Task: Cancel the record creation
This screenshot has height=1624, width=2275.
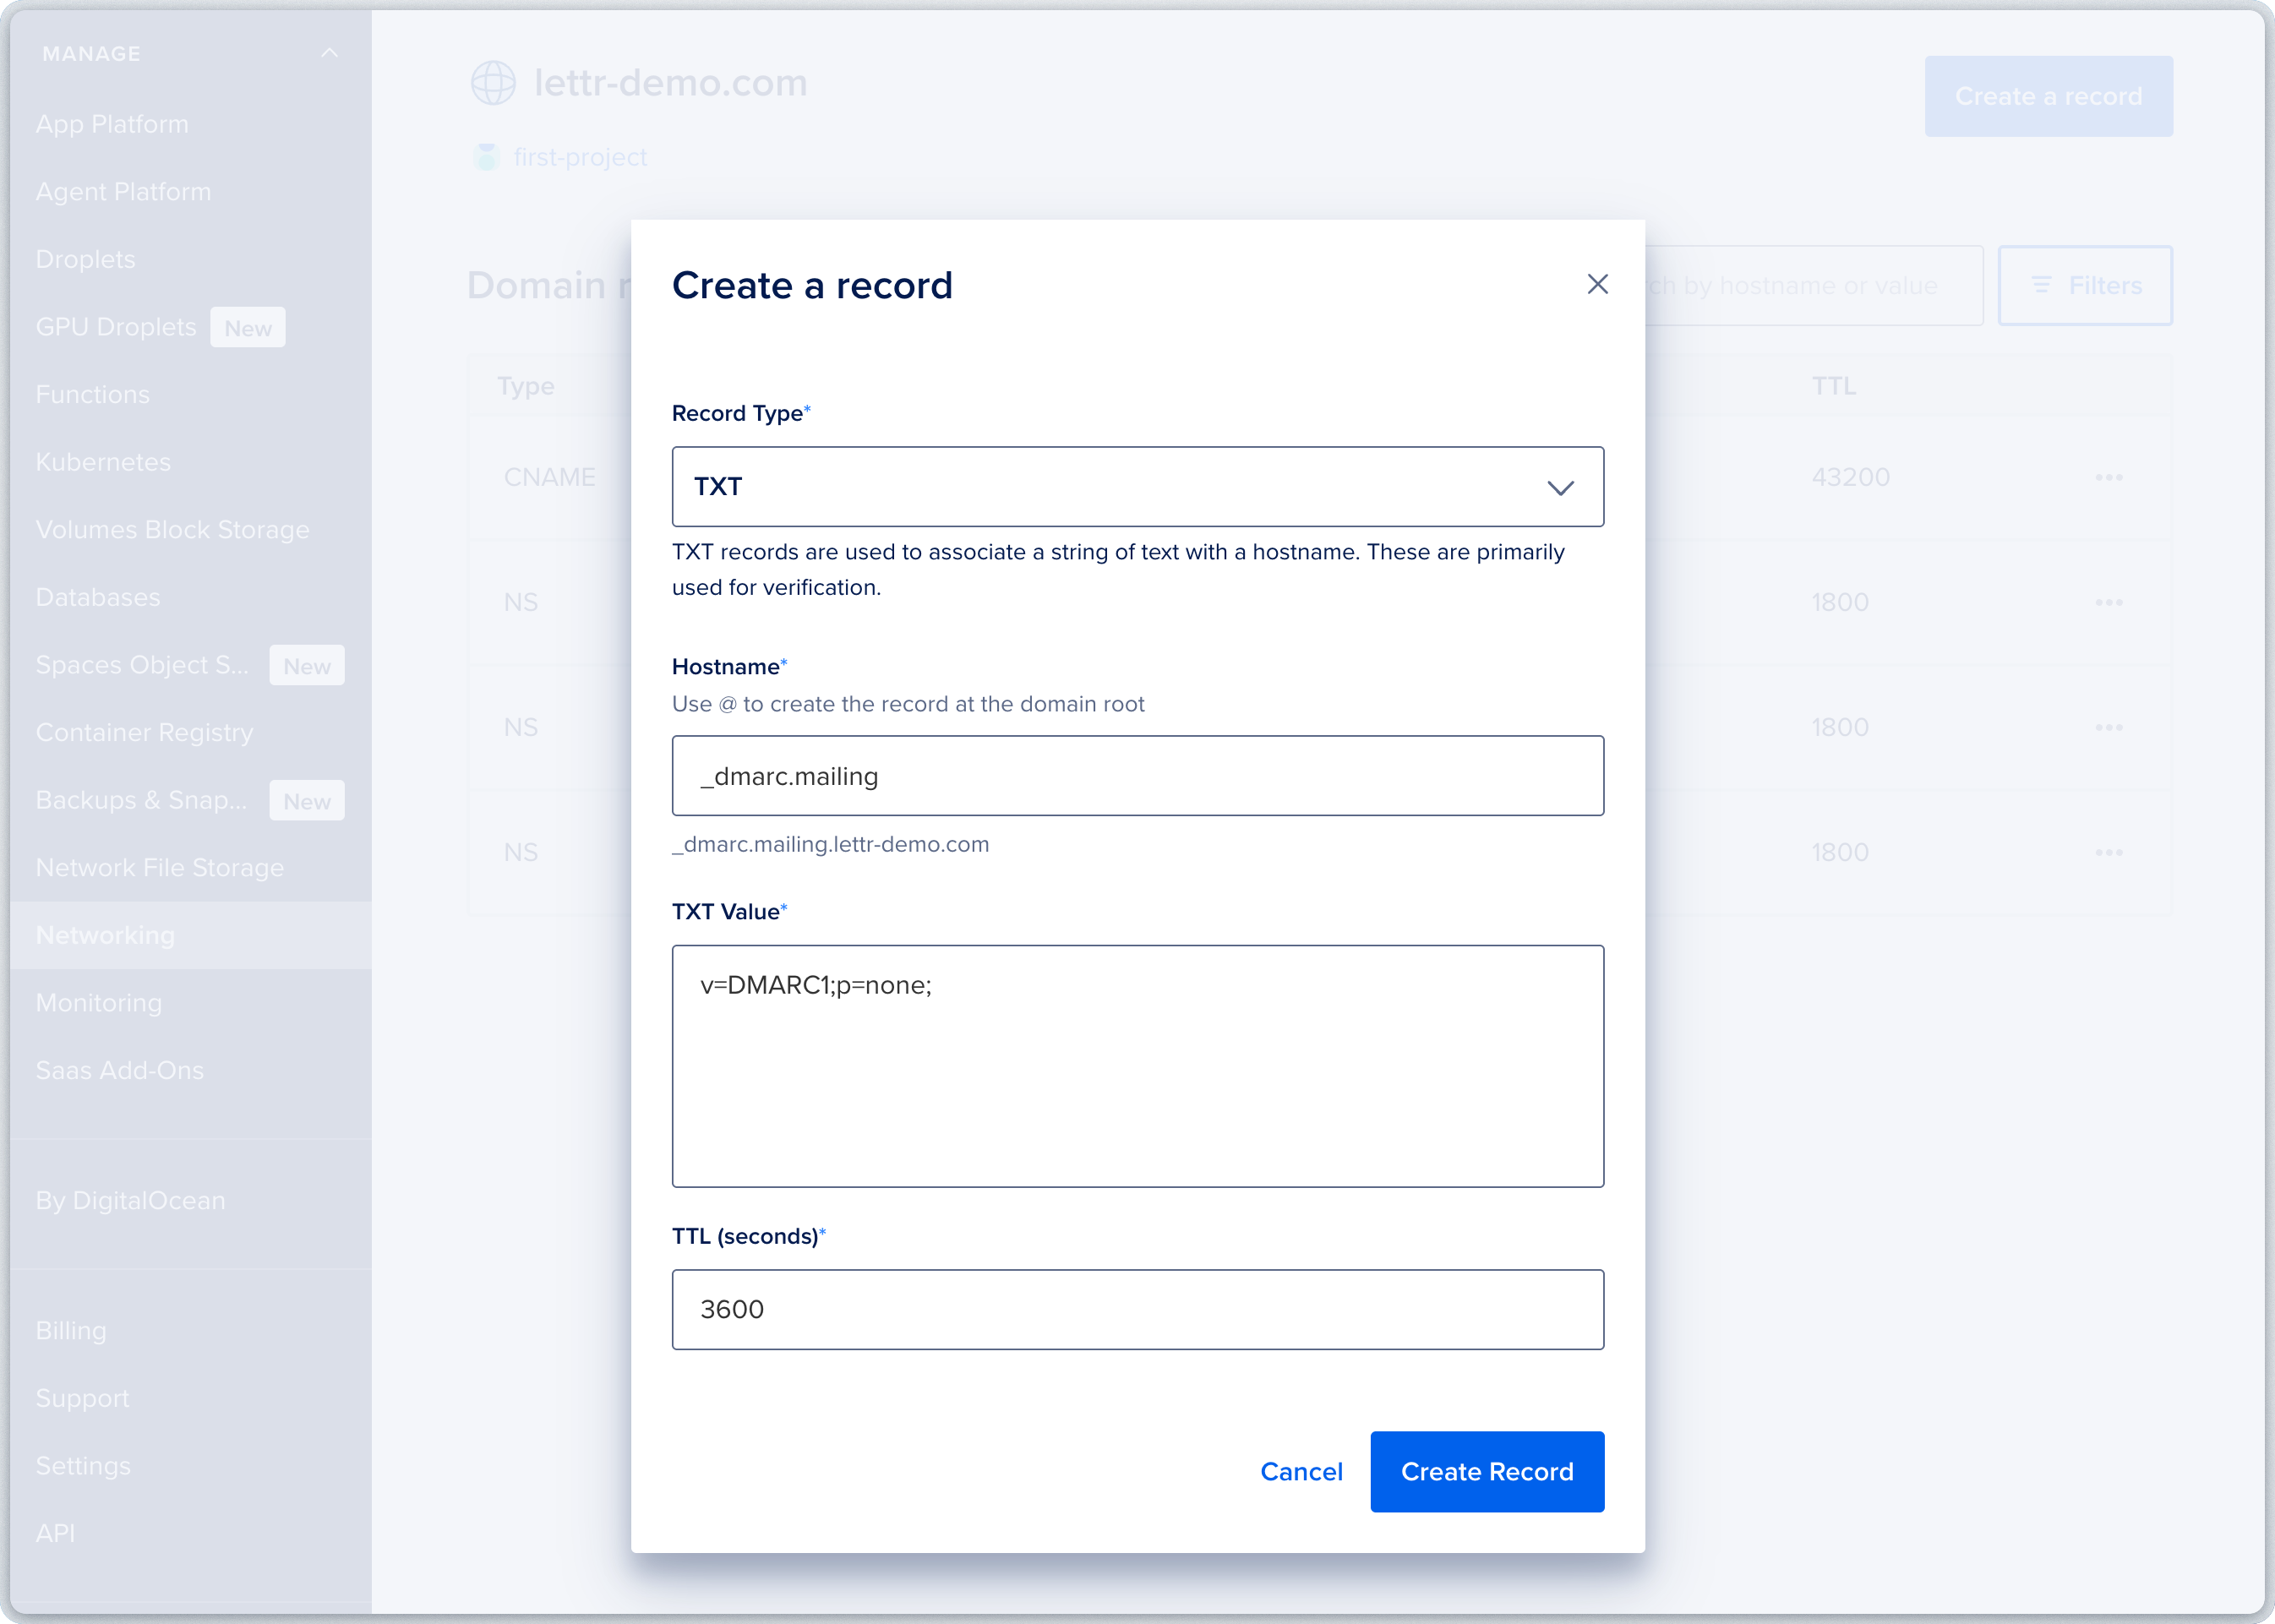Action: (x=1301, y=1471)
